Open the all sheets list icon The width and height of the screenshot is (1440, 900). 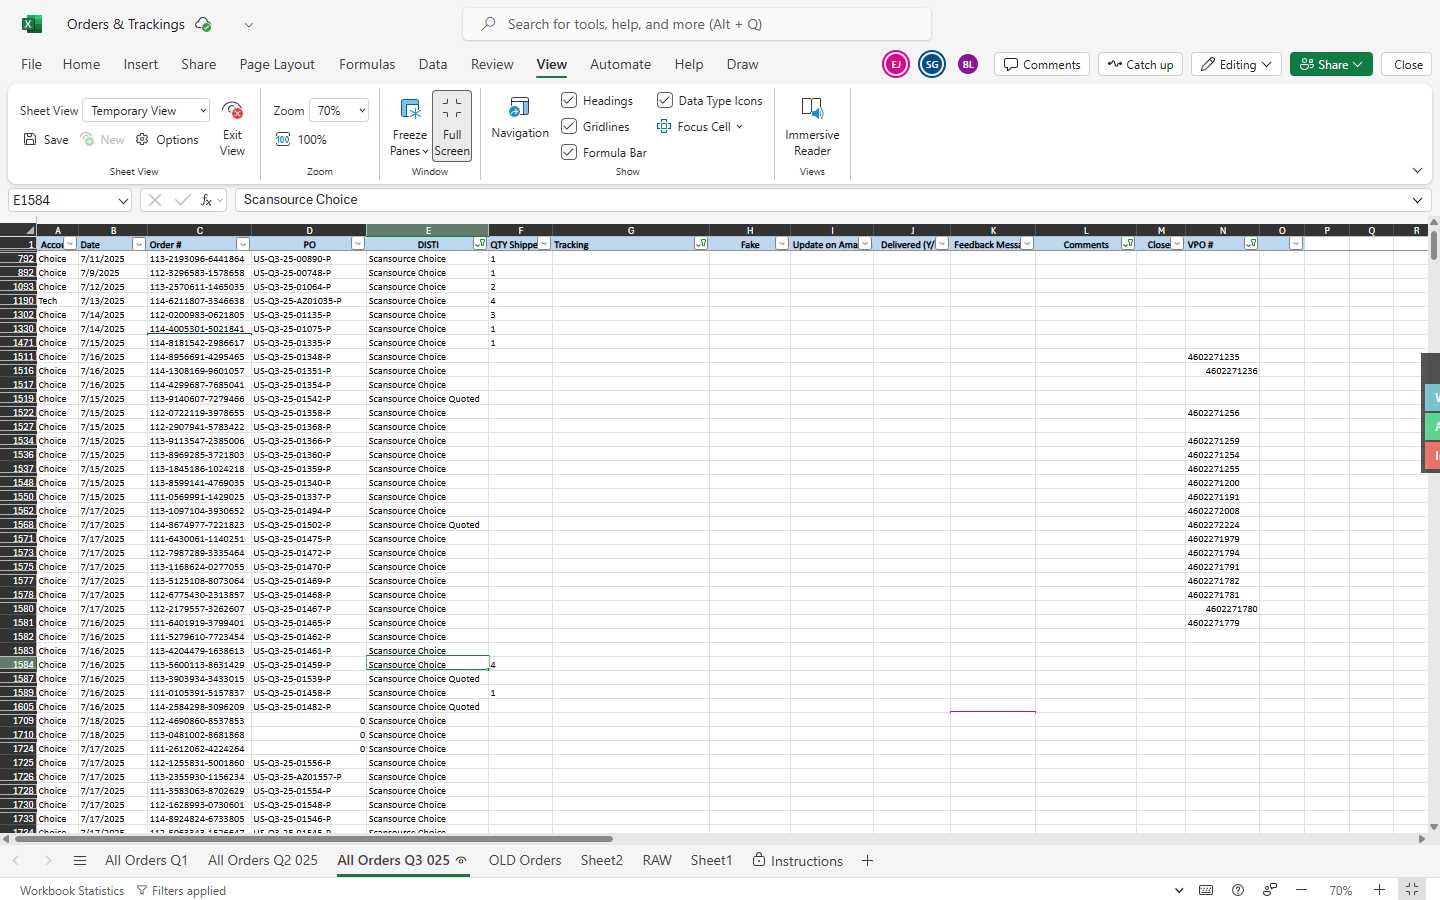click(x=80, y=861)
